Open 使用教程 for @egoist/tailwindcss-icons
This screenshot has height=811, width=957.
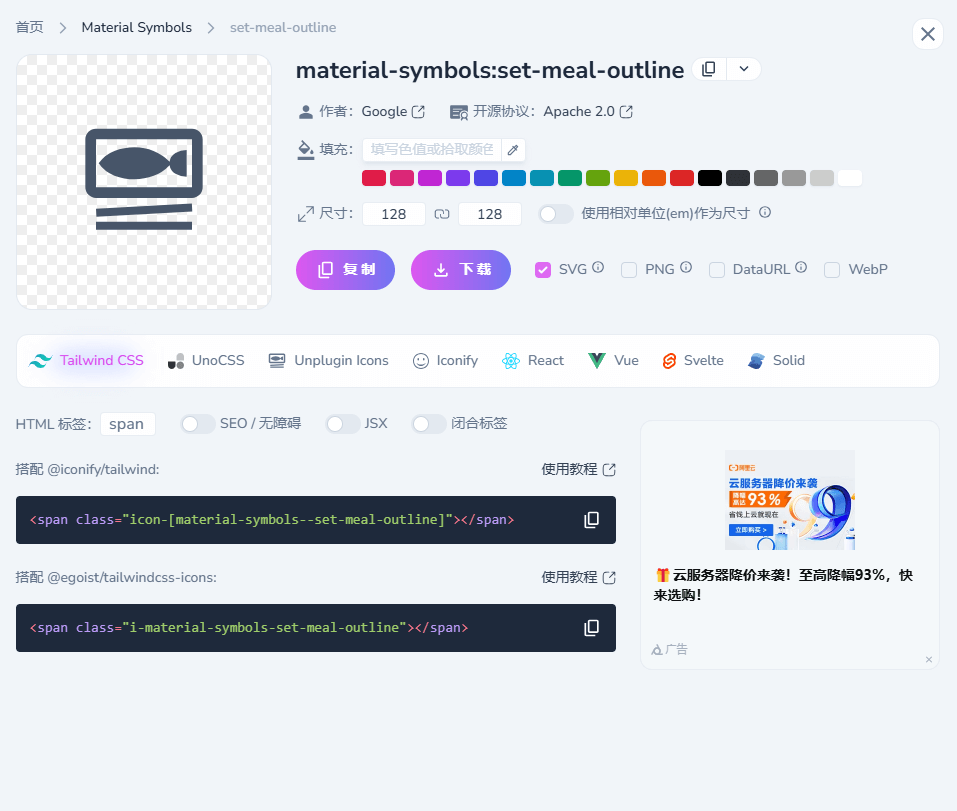(x=579, y=577)
